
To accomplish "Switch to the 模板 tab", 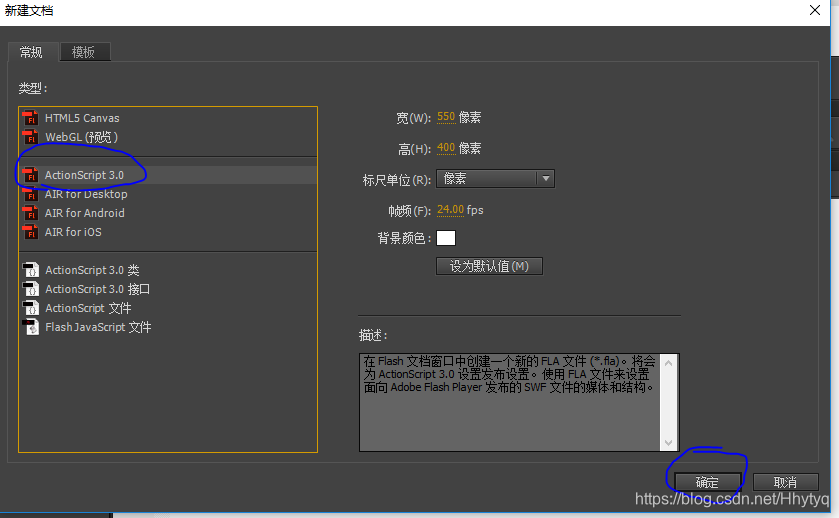I will (85, 52).
